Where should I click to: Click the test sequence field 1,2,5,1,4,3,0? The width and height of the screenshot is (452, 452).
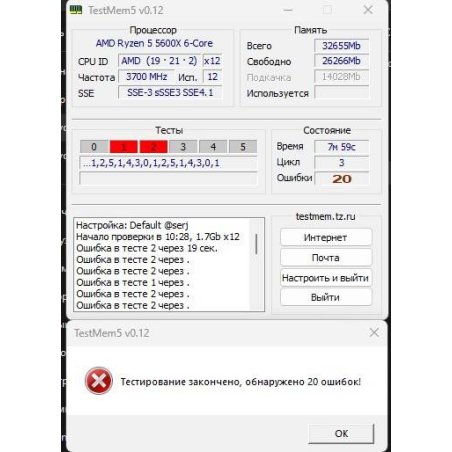click(168, 163)
